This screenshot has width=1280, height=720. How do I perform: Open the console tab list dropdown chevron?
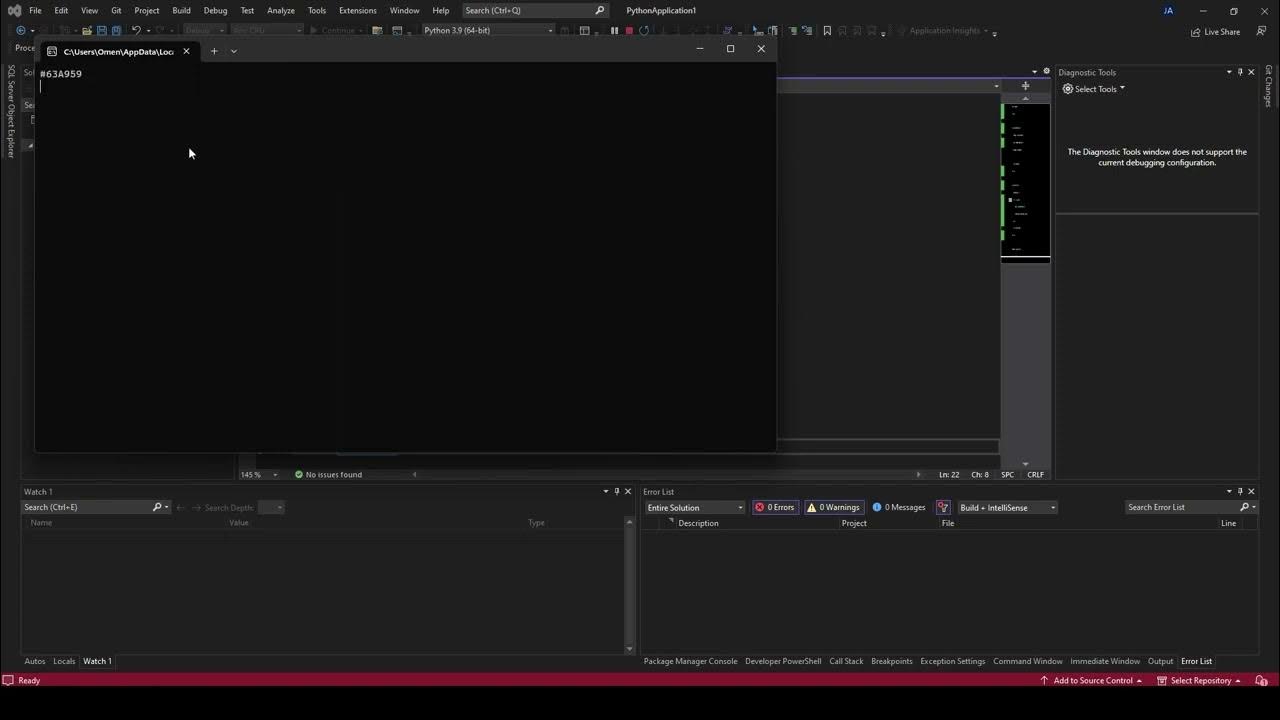pyautogui.click(x=234, y=51)
